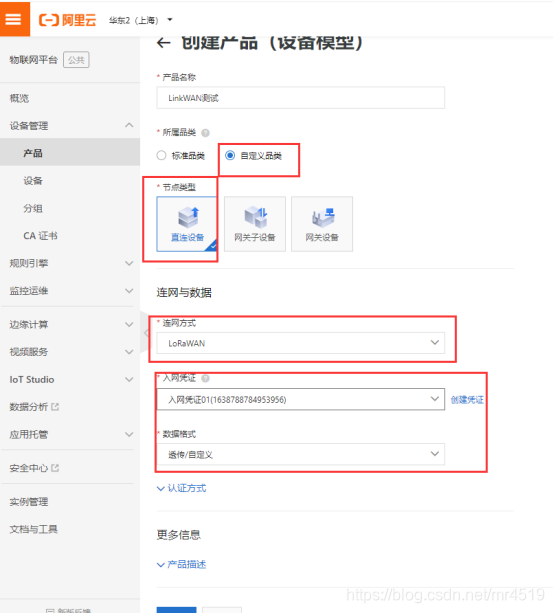Click the 产品名称 input field
Viewport: 554px width, 613px height.
click(x=300, y=98)
